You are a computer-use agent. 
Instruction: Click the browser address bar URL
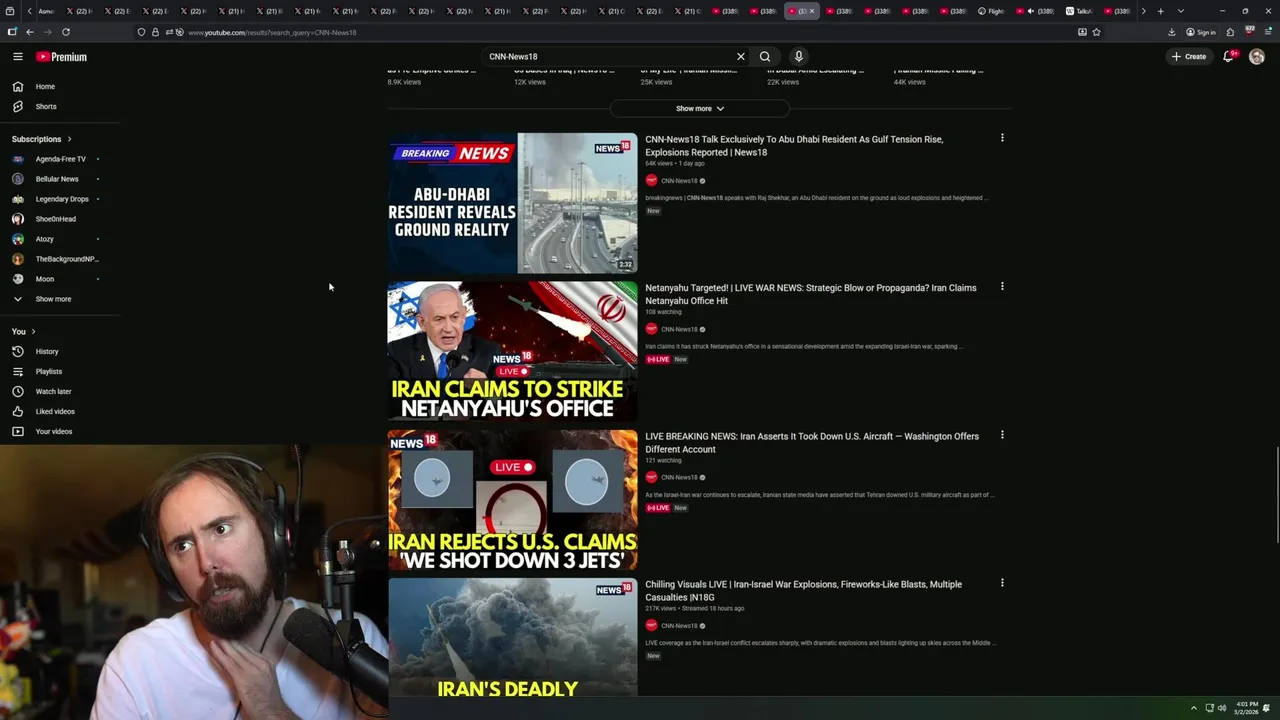coord(272,32)
